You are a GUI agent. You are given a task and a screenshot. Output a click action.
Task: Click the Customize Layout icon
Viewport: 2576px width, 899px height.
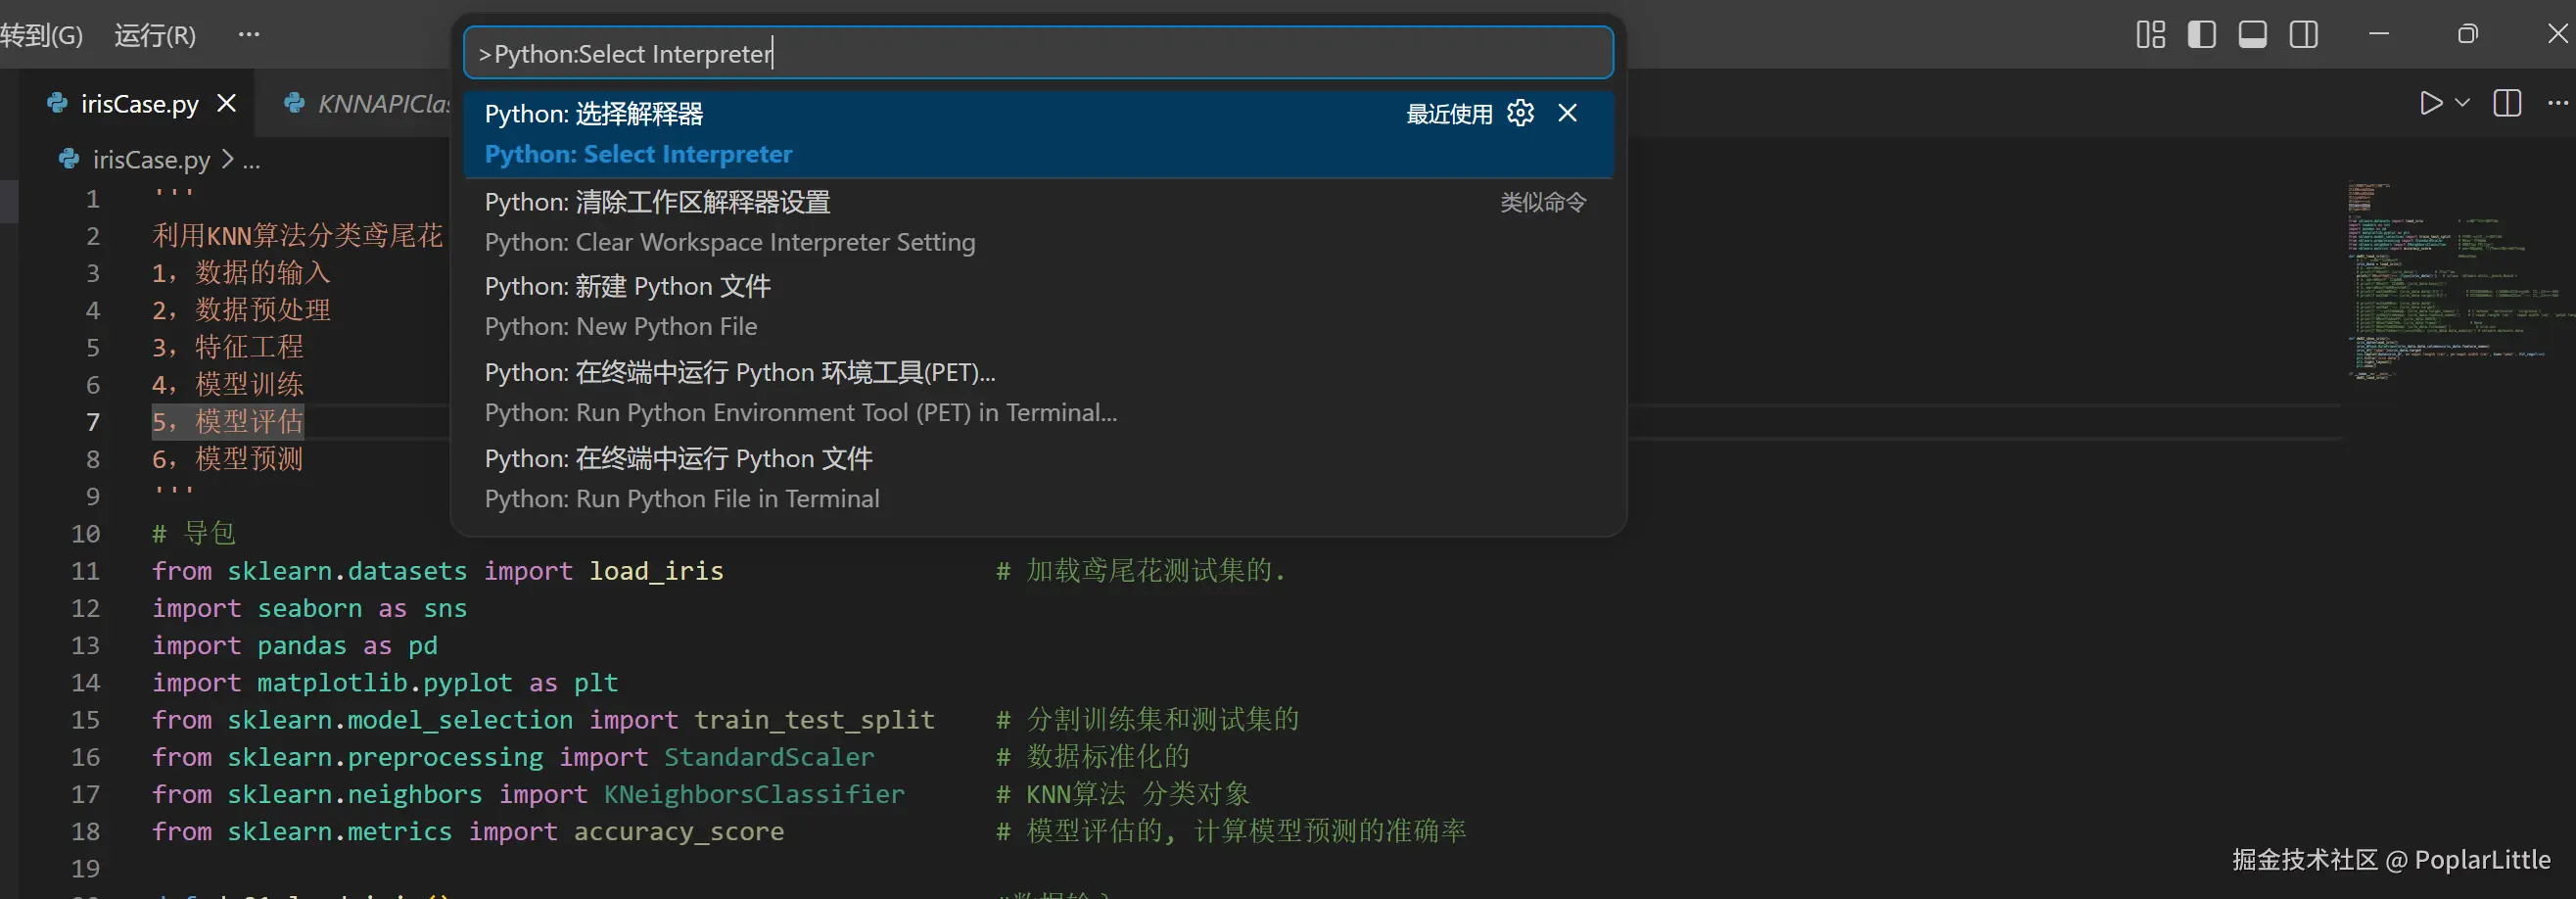click(2150, 35)
